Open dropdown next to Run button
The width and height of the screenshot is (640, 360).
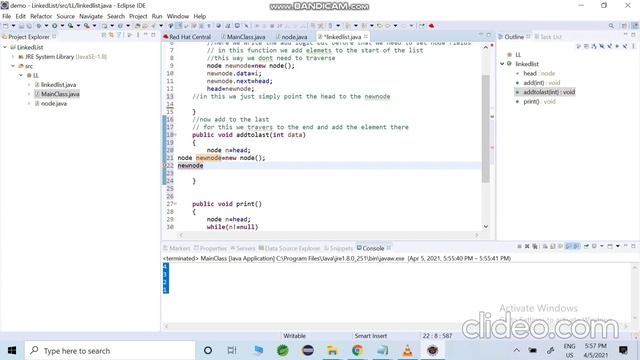coord(62,26)
